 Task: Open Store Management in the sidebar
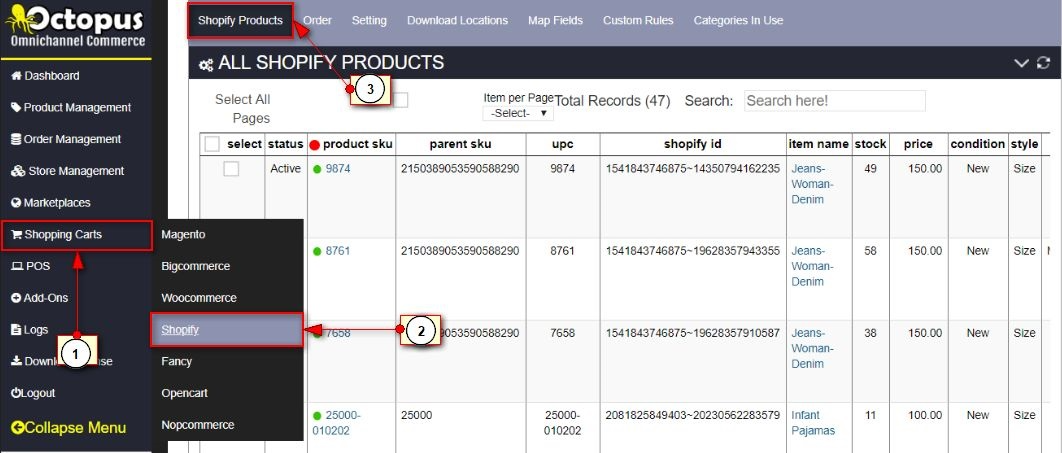click(x=68, y=171)
